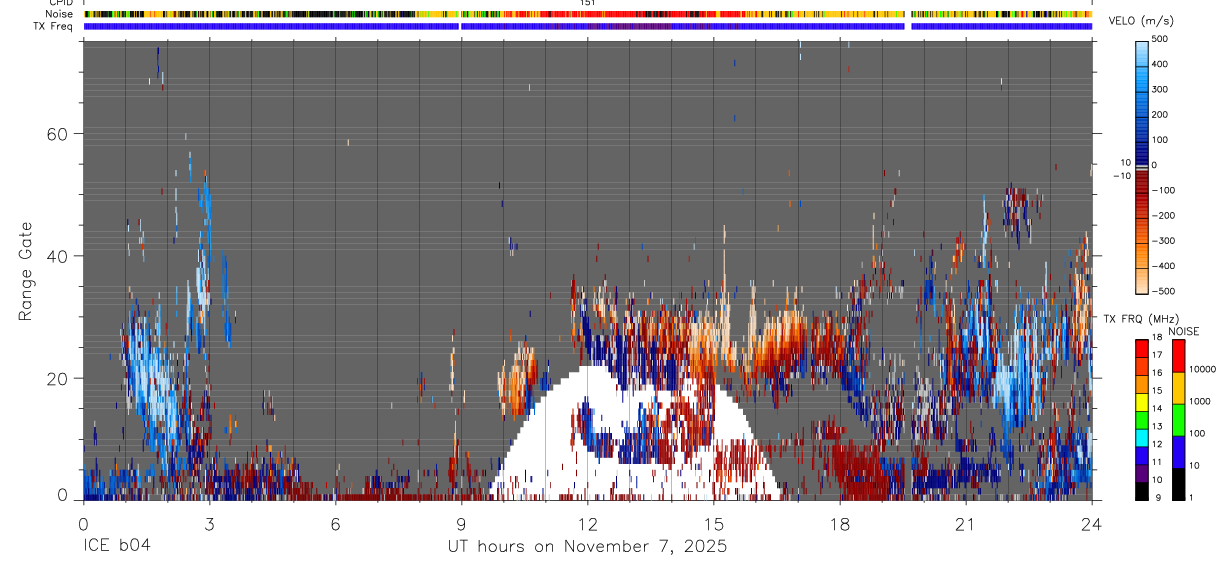The width and height of the screenshot is (1228, 567).
Task: Select yellow NOISE swatch between 1000 and 10000
Action: (1178, 387)
